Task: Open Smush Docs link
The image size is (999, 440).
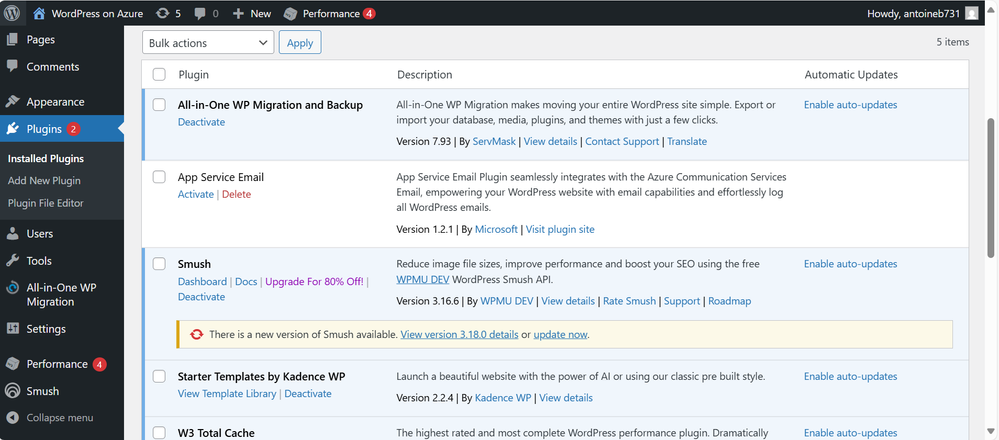Action: (246, 281)
